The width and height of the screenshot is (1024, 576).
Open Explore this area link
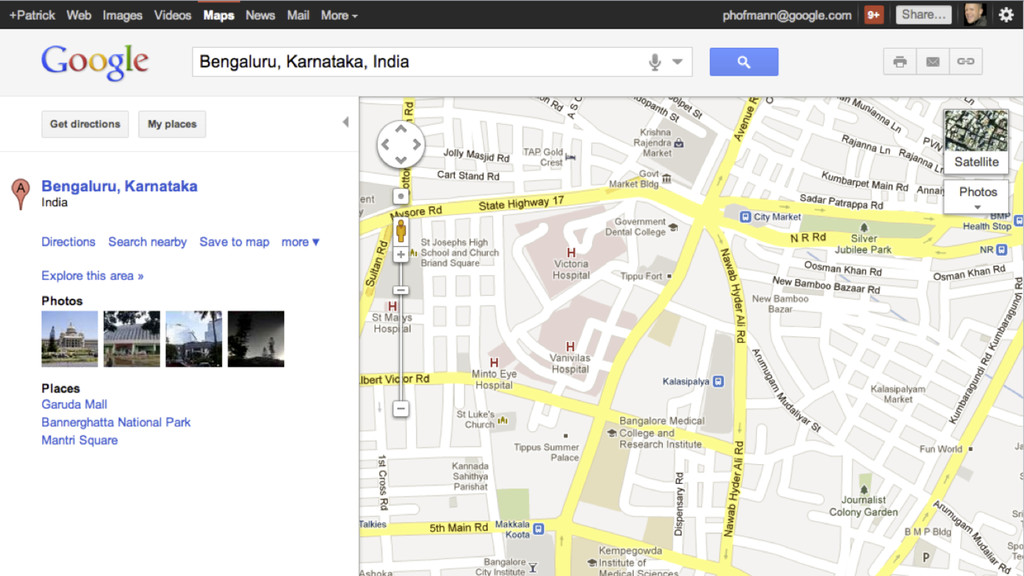(x=93, y=276)
